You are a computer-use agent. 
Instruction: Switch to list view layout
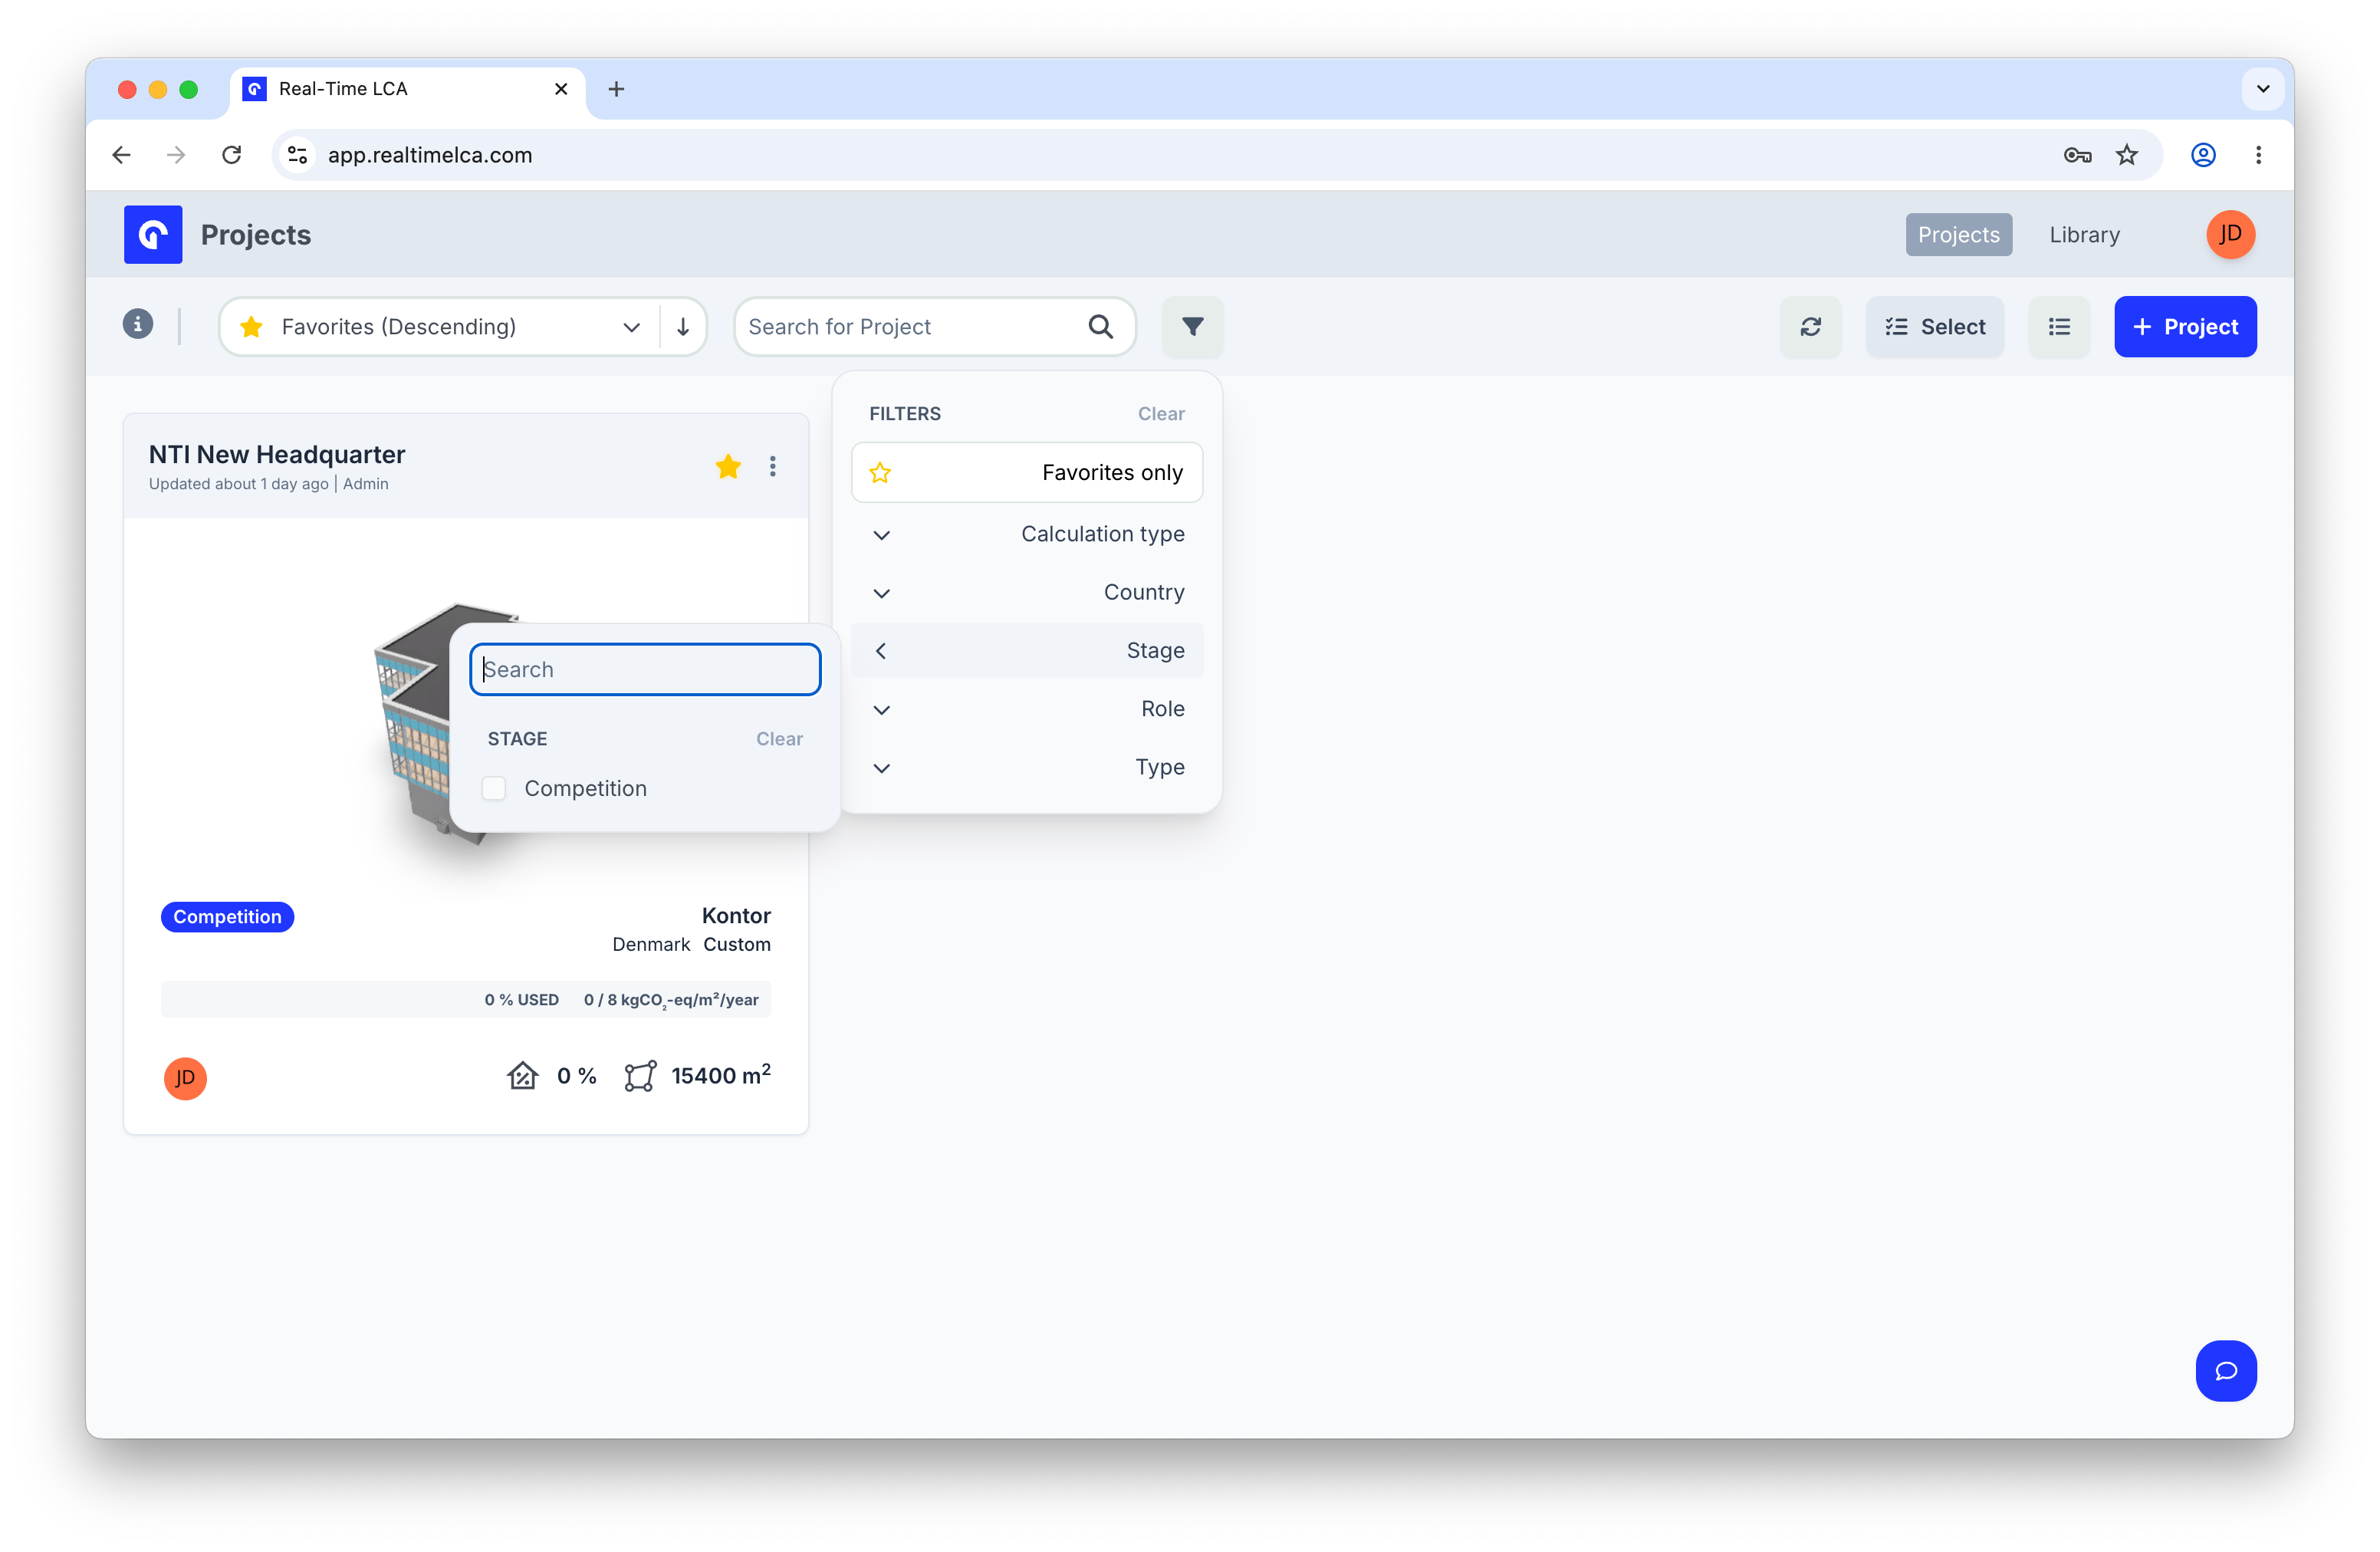pos(2059,326)
